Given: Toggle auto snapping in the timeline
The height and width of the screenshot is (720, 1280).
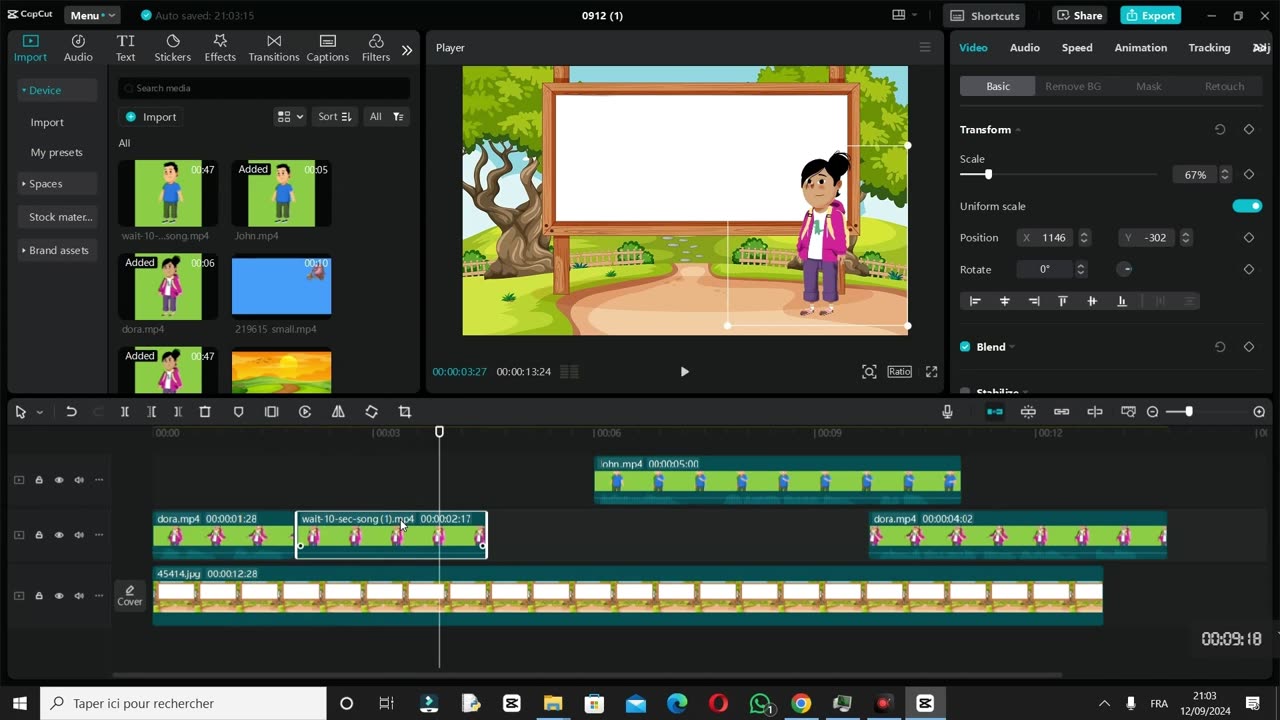Looking at the screenshot, I should click(x=1028, y=412).
